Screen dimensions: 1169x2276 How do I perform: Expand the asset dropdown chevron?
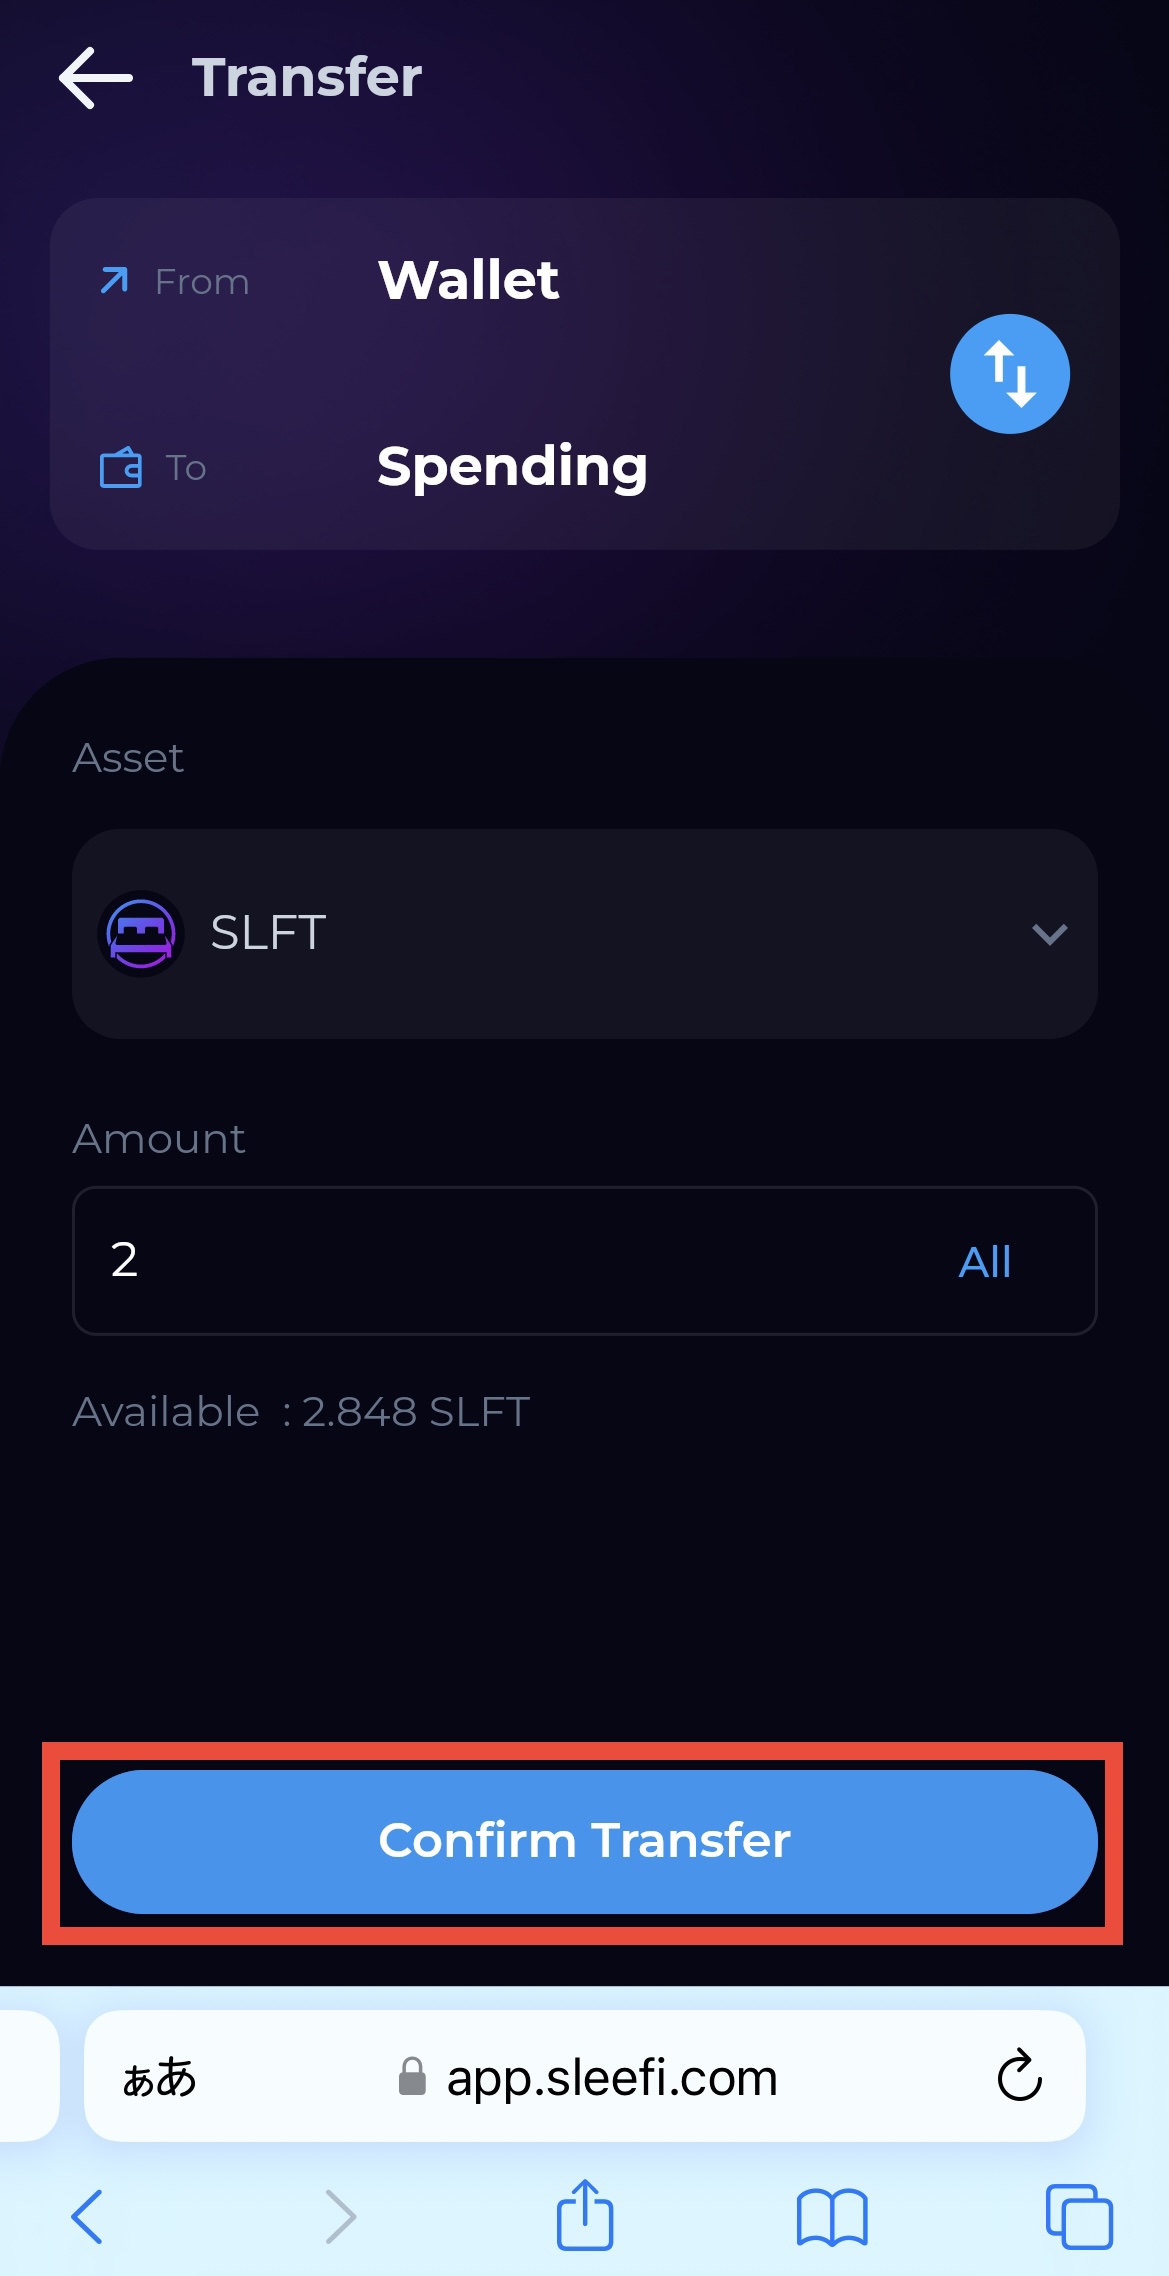(1049, 934)
